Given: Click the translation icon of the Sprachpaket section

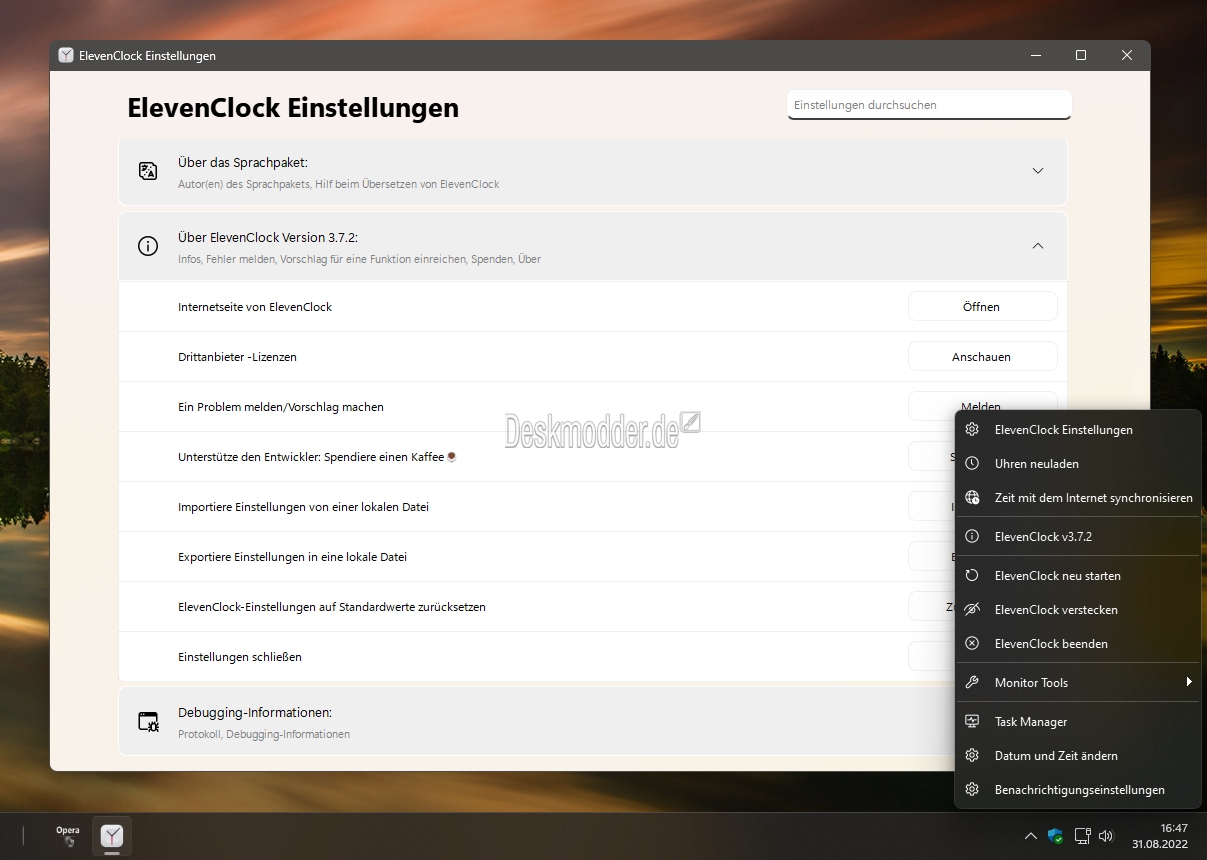Looking at the screenshot, I should (x=148, y=171).
